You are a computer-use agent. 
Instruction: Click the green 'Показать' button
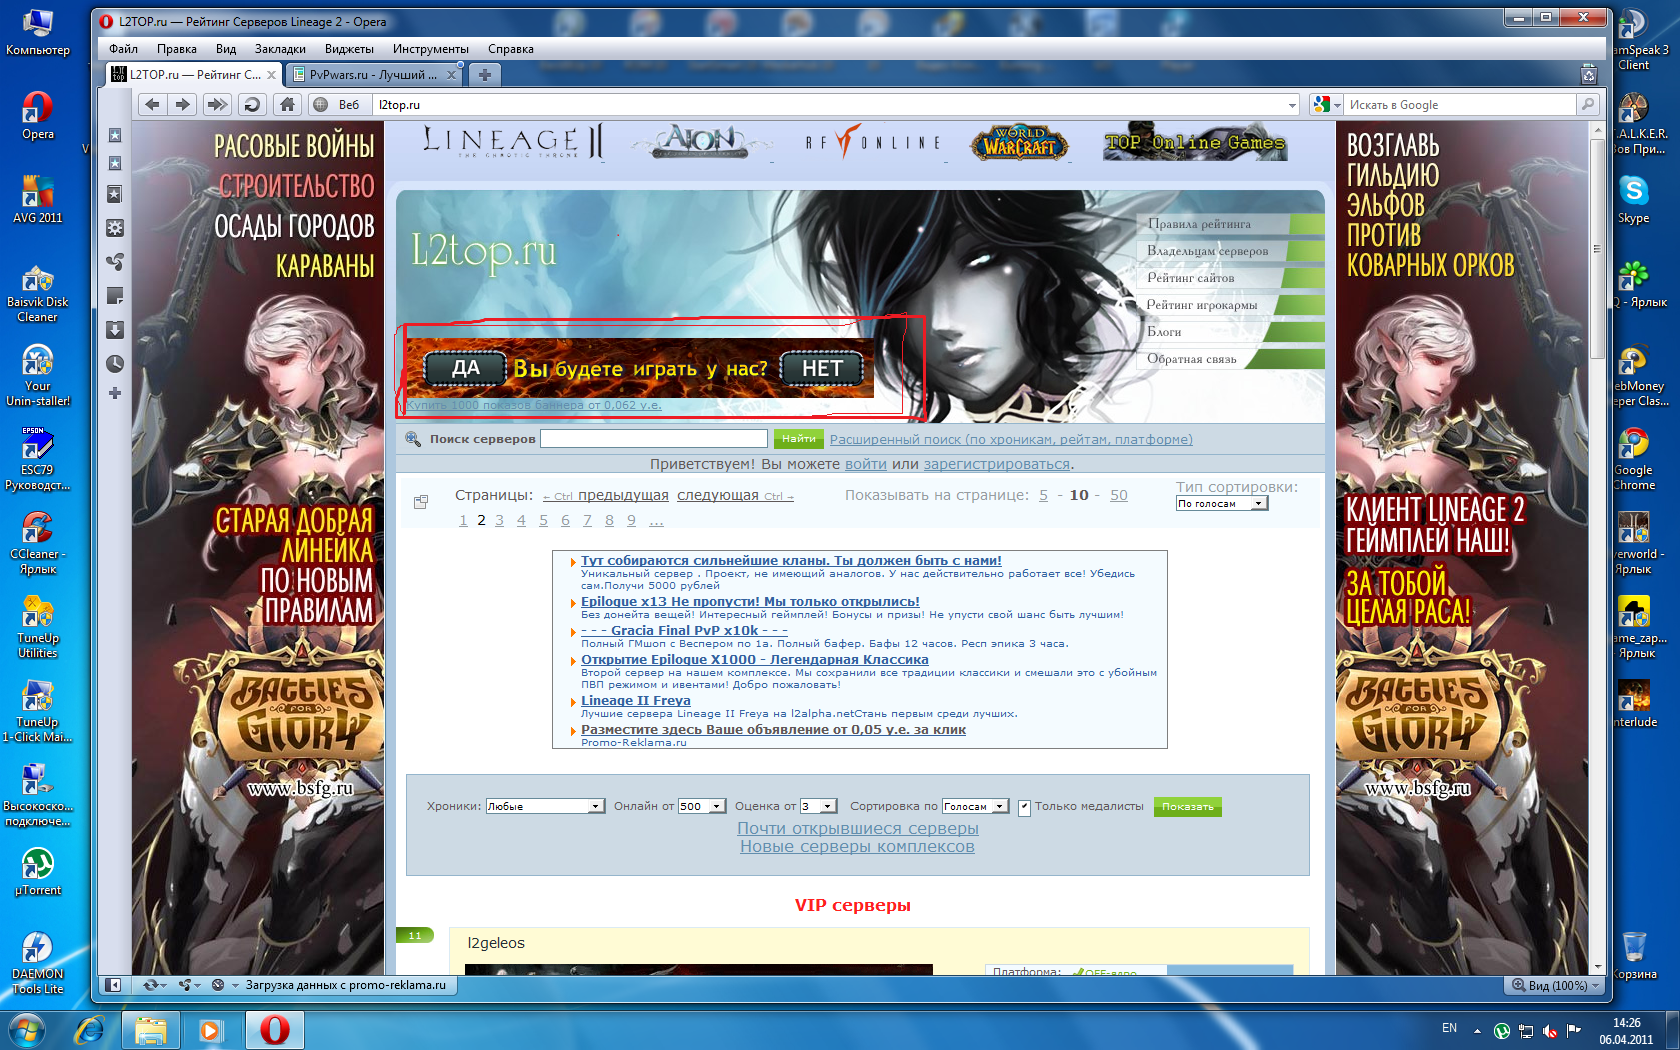click(x=1187, y=807)
